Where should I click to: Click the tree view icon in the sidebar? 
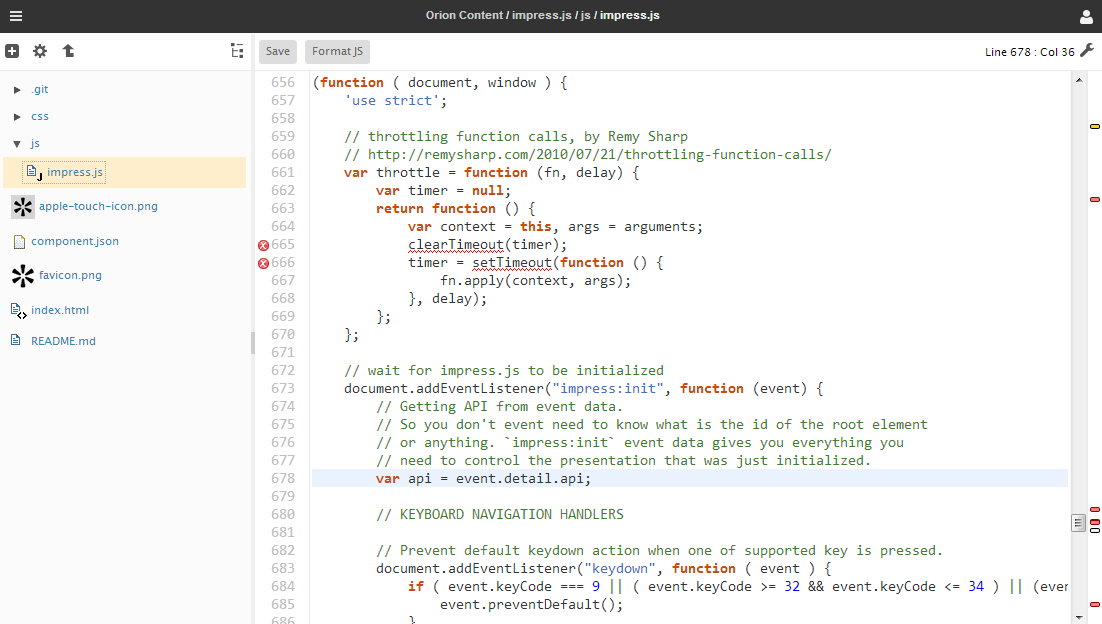[x=236, y=51]
